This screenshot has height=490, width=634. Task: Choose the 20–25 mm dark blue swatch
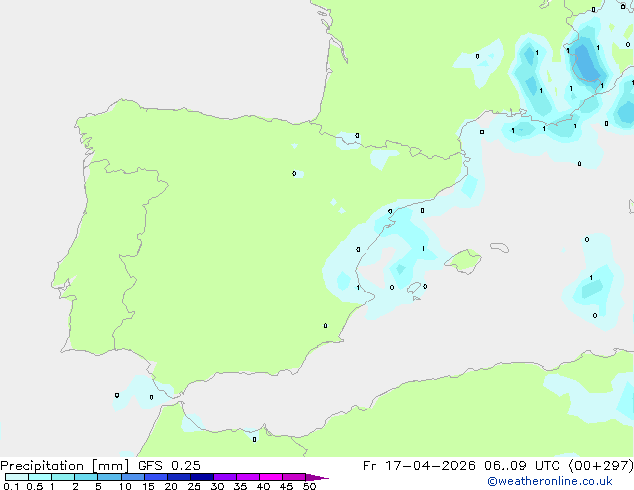(x=178, y=477)
